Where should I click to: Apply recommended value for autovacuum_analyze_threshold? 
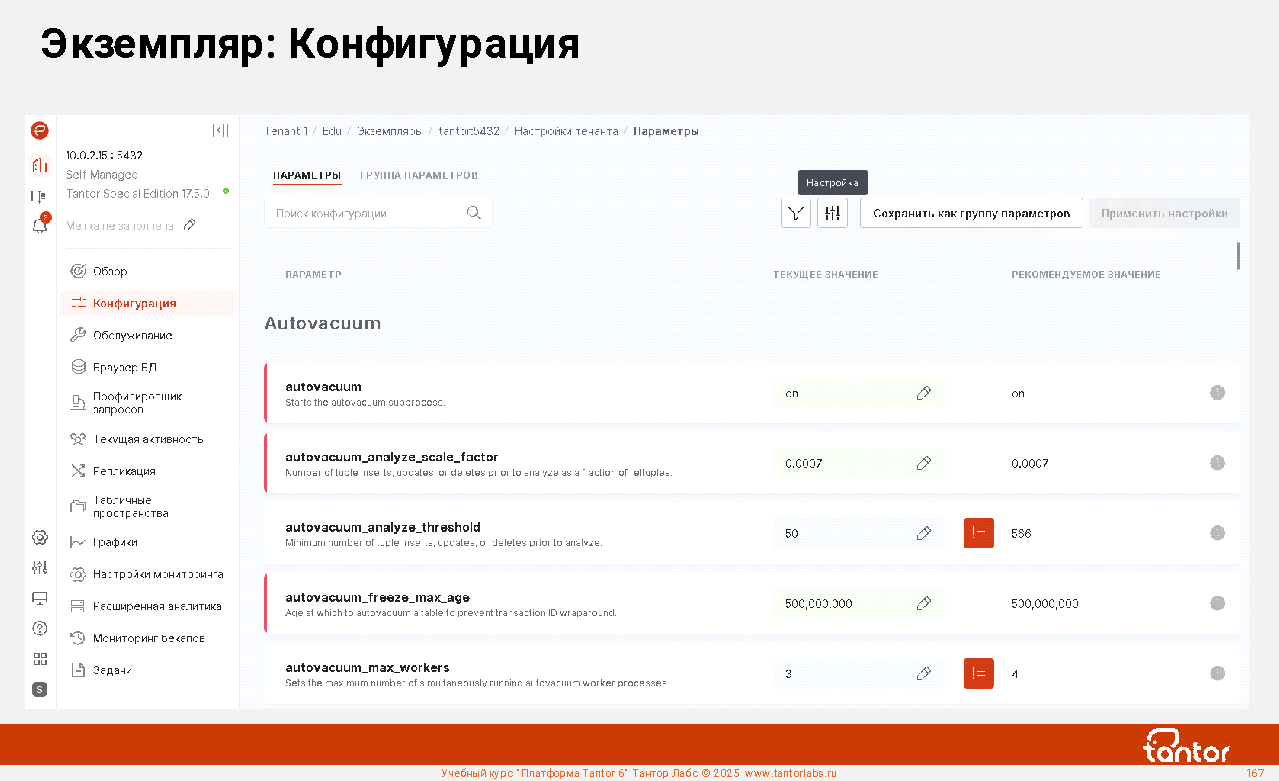[978, 533]
